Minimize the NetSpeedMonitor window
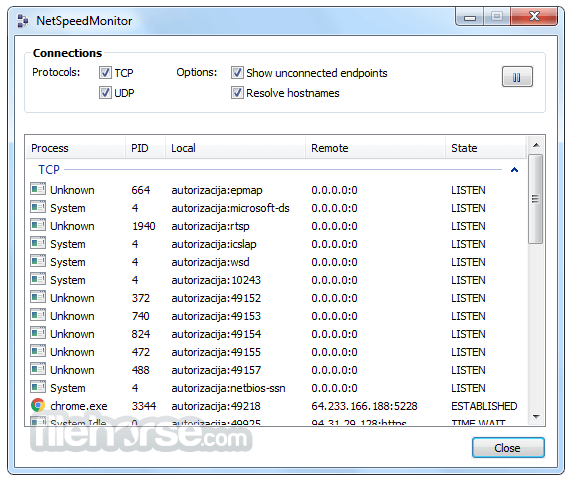Viewport: 573px width, 482px height. tap(470, 17)
